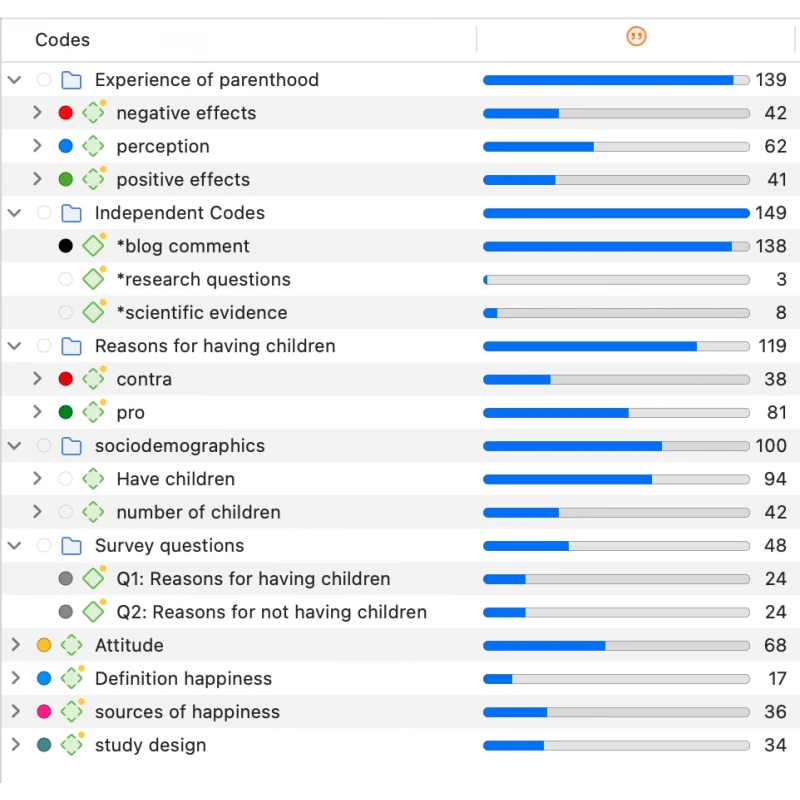The height and width of the screenshot is (800, 800).
Task: Select Q2: Reasons for not having children
Action: [271, 612]
